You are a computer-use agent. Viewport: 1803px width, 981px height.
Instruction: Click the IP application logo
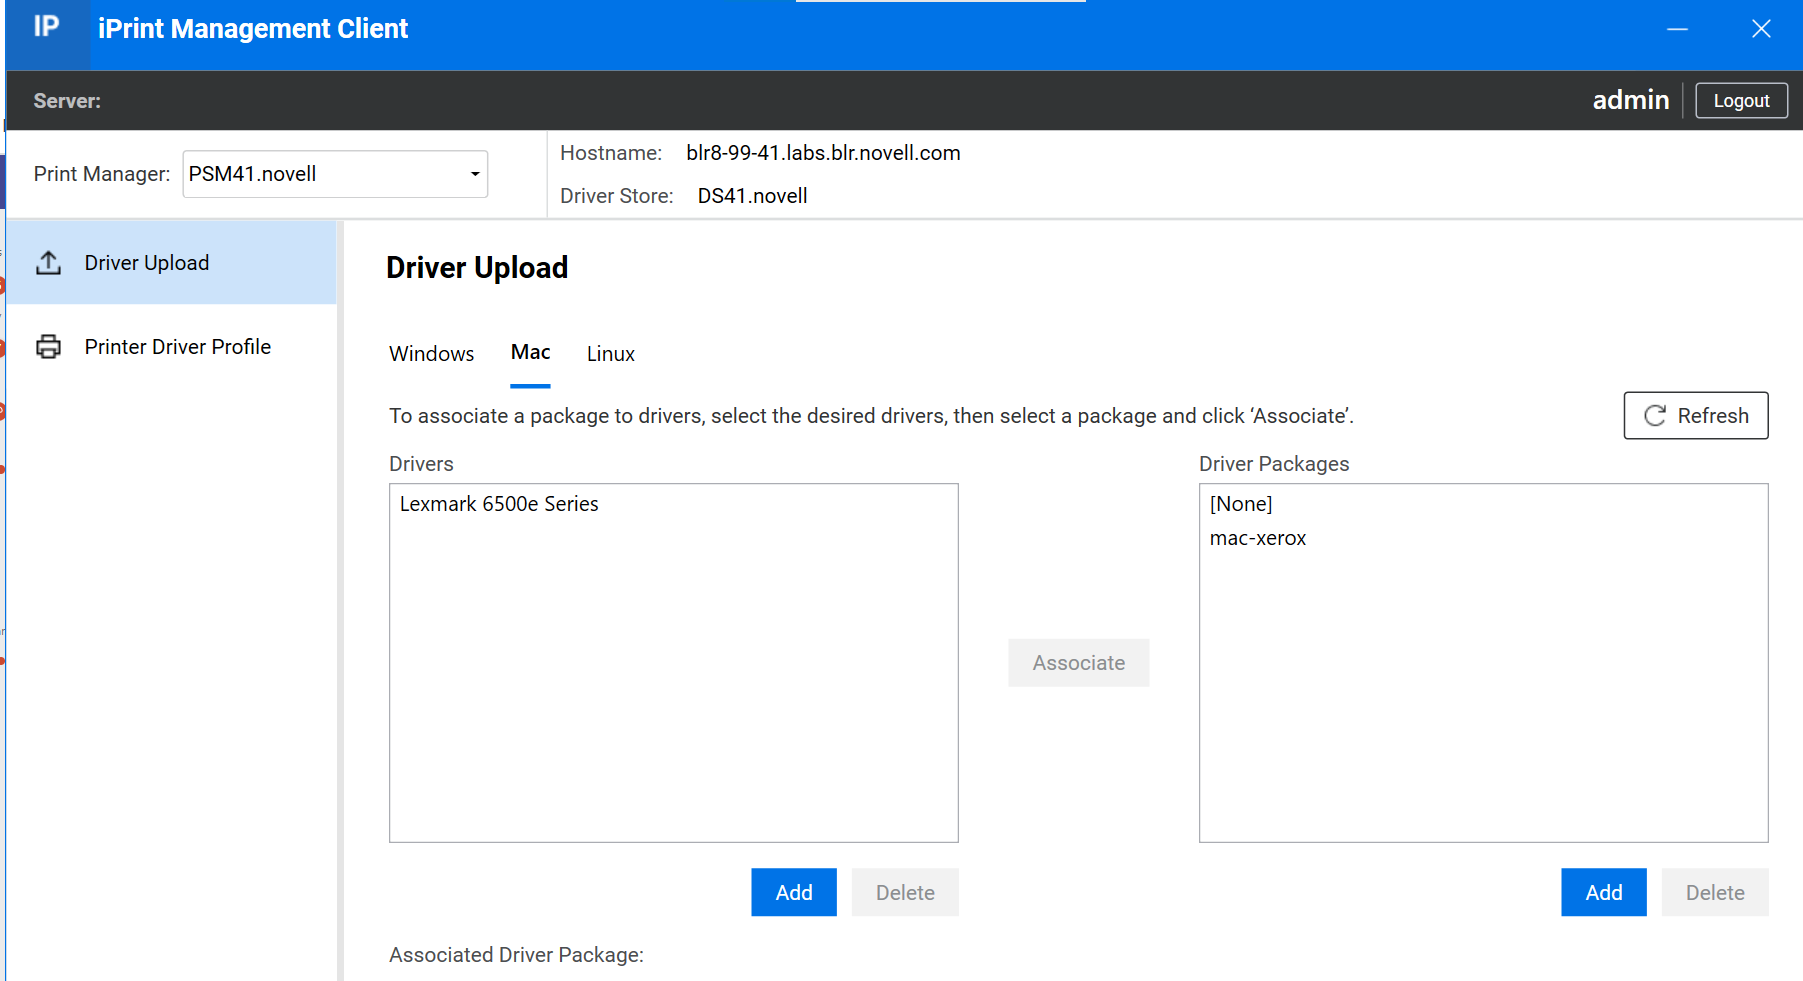[x=46, y=27]
